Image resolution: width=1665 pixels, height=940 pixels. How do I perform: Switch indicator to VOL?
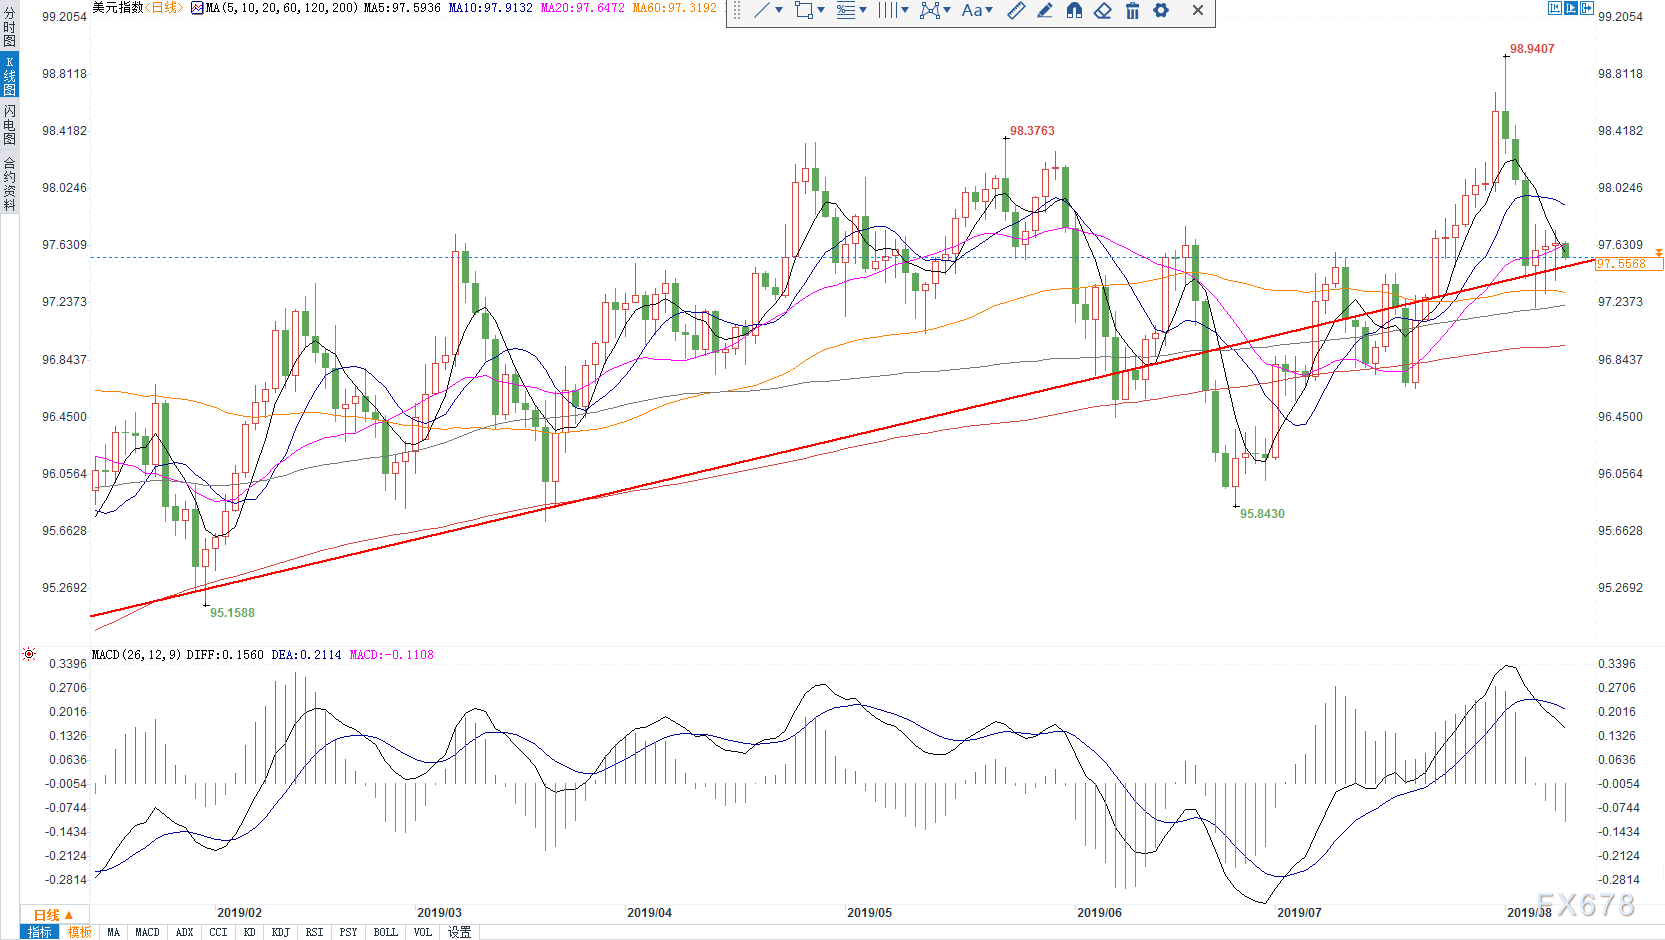pos(422,932)
